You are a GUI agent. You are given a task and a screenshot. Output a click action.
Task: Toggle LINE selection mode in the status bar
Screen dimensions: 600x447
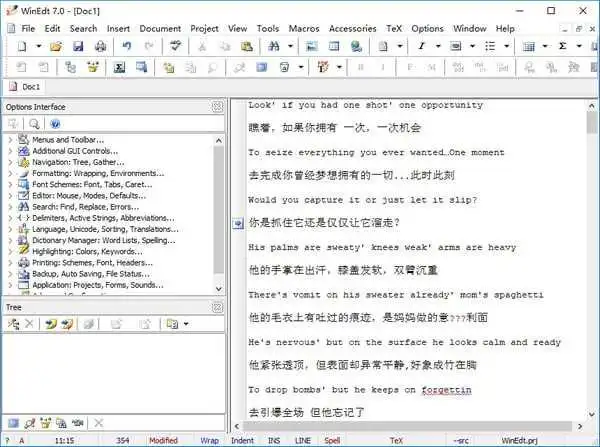point(303,440)
